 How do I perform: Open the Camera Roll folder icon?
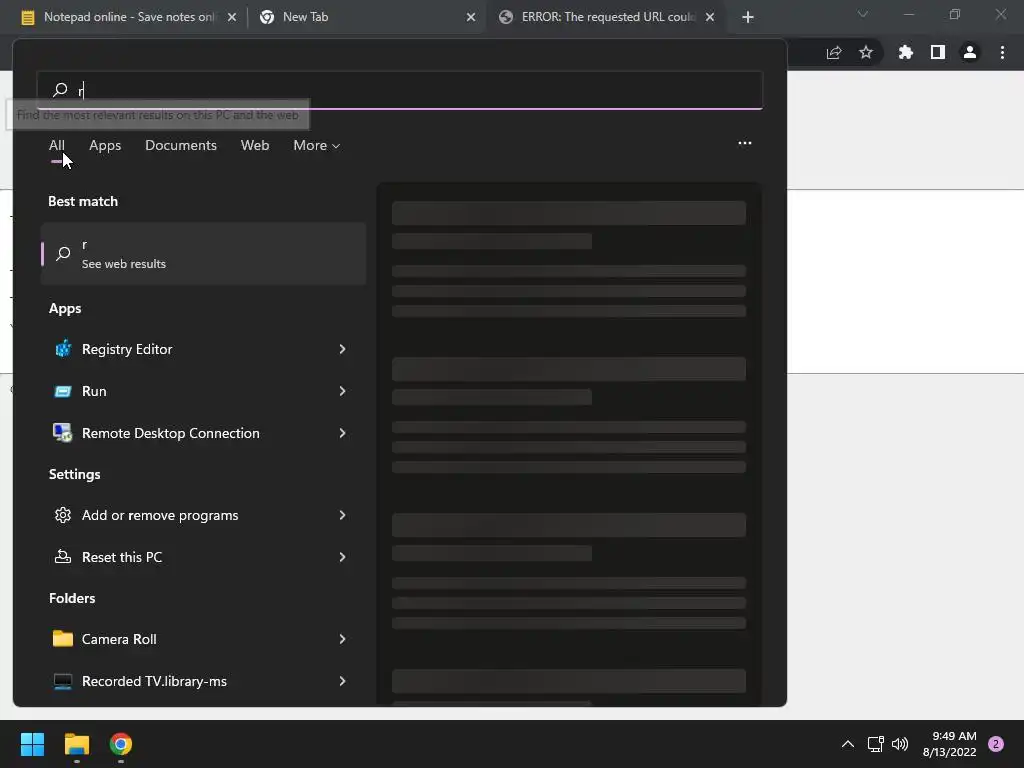[x=63, y=639]
